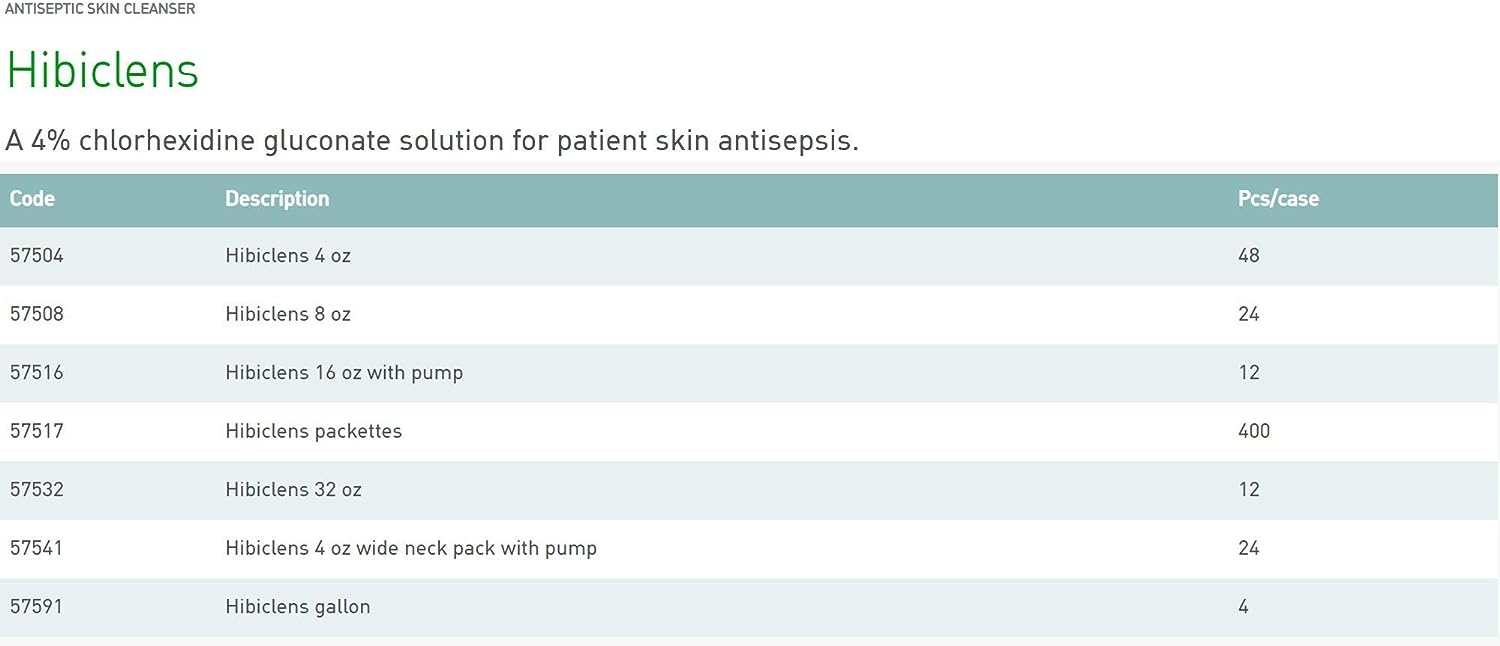Click product code 57541
This screenshot has height=646, width=1500.
pyautogui.click(x=37, y=548)
